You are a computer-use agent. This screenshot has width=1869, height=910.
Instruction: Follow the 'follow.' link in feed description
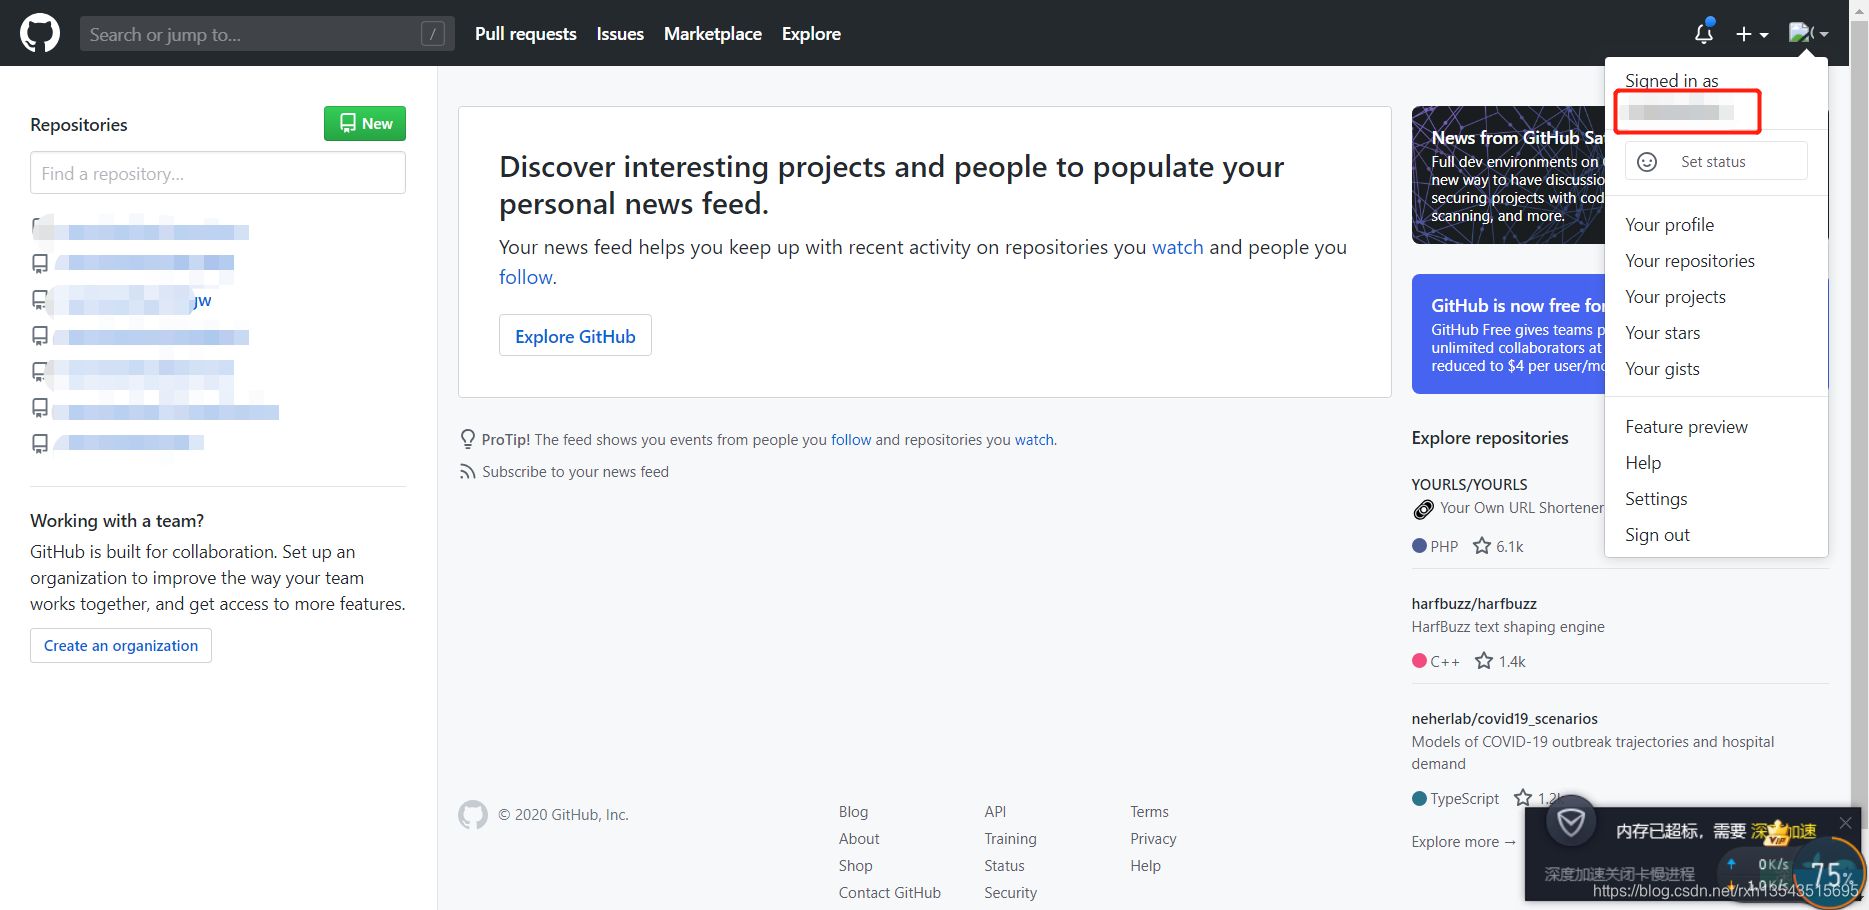[528, 277]
